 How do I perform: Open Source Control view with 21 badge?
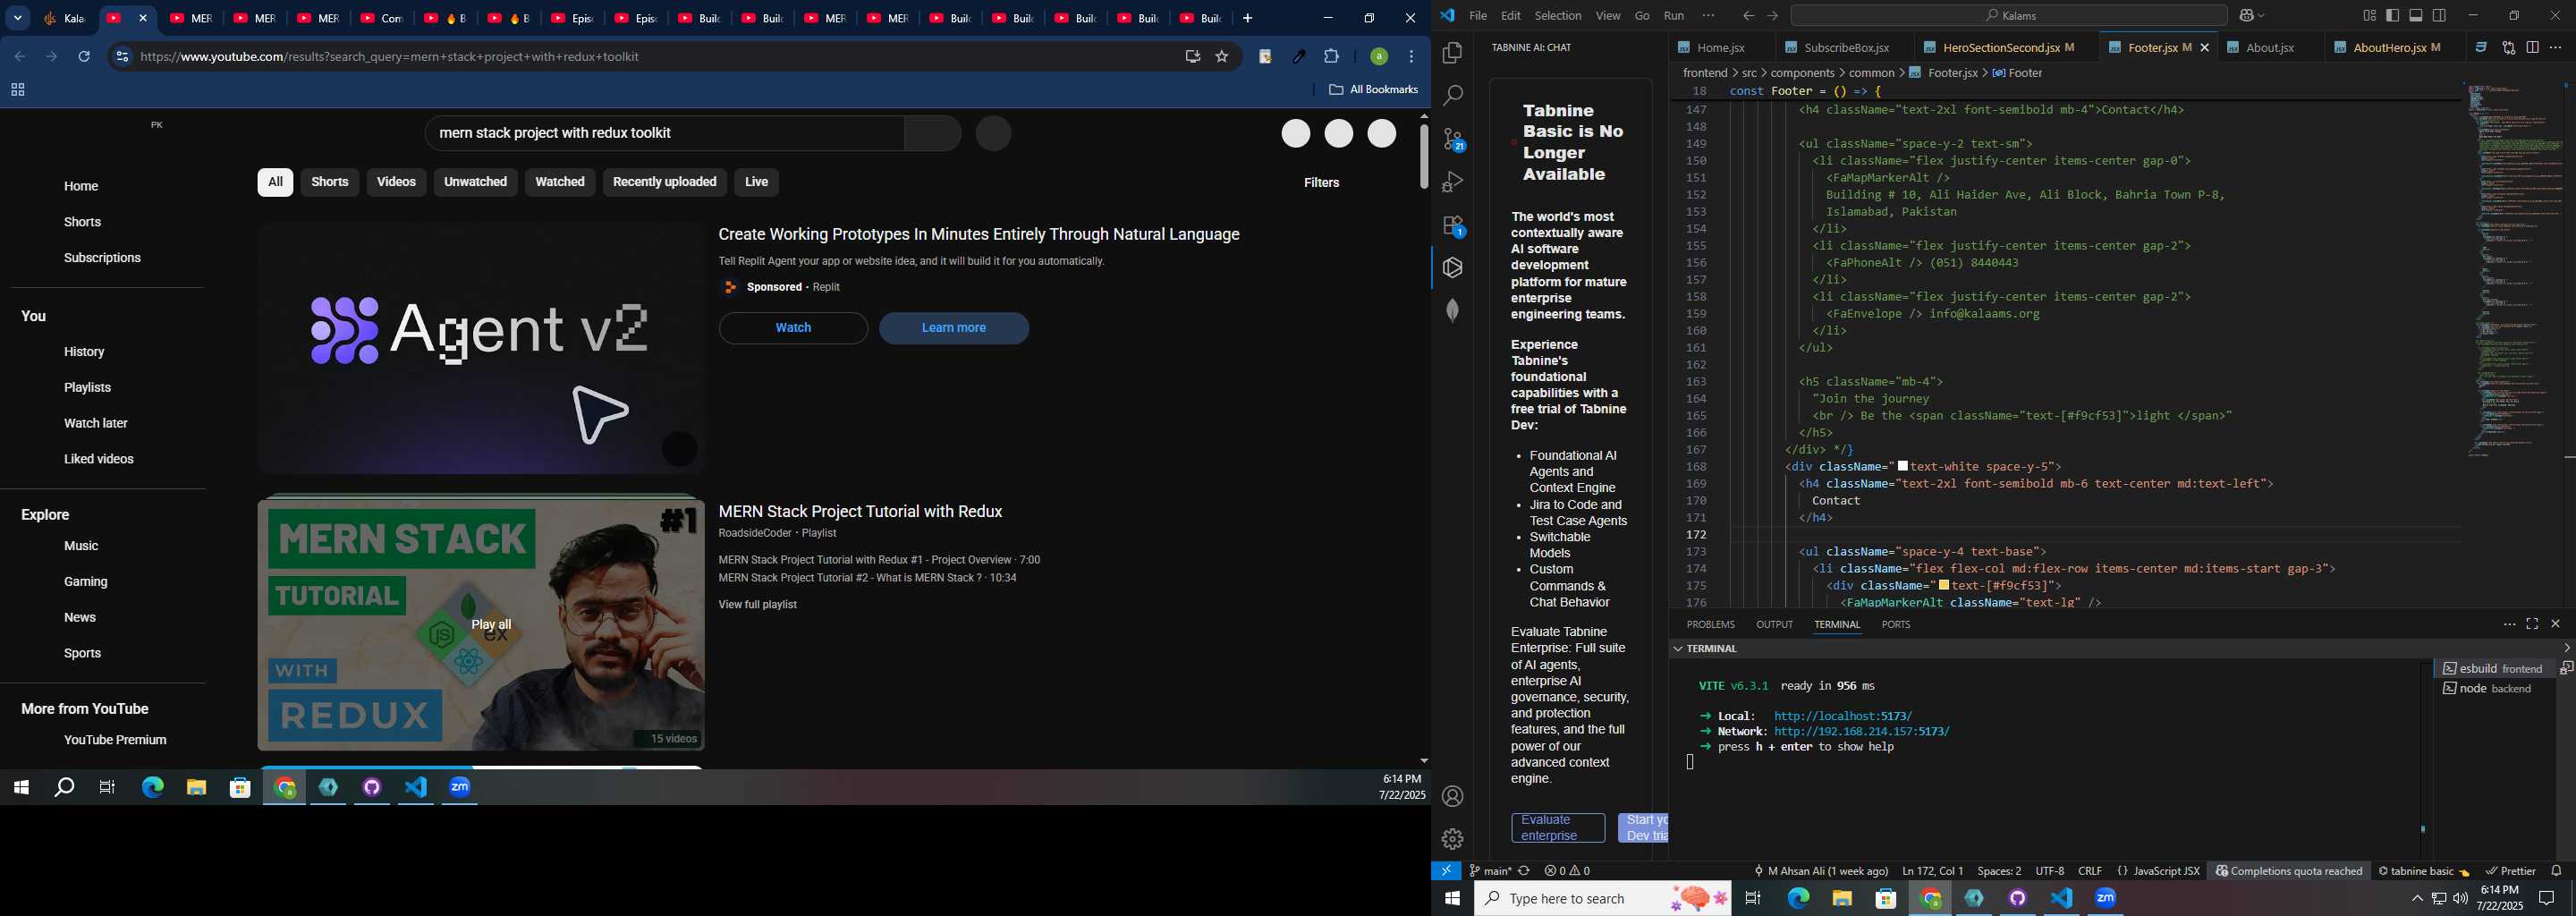point(1453,139)
